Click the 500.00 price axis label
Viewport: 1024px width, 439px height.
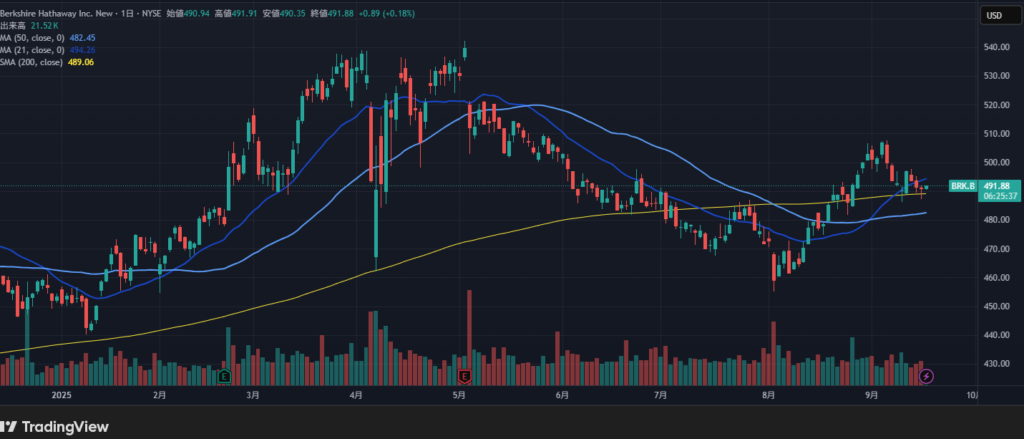pyautogui.click(x=998, y=162)
